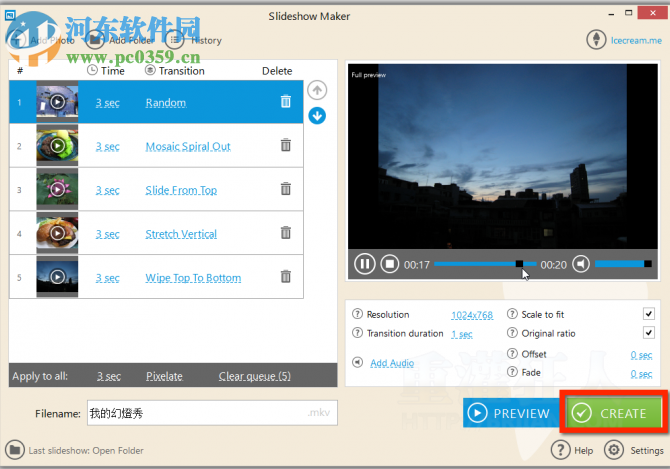This screenshot has height=469, width=670.
Task: Show help for Offset
Action: (512, 353)
